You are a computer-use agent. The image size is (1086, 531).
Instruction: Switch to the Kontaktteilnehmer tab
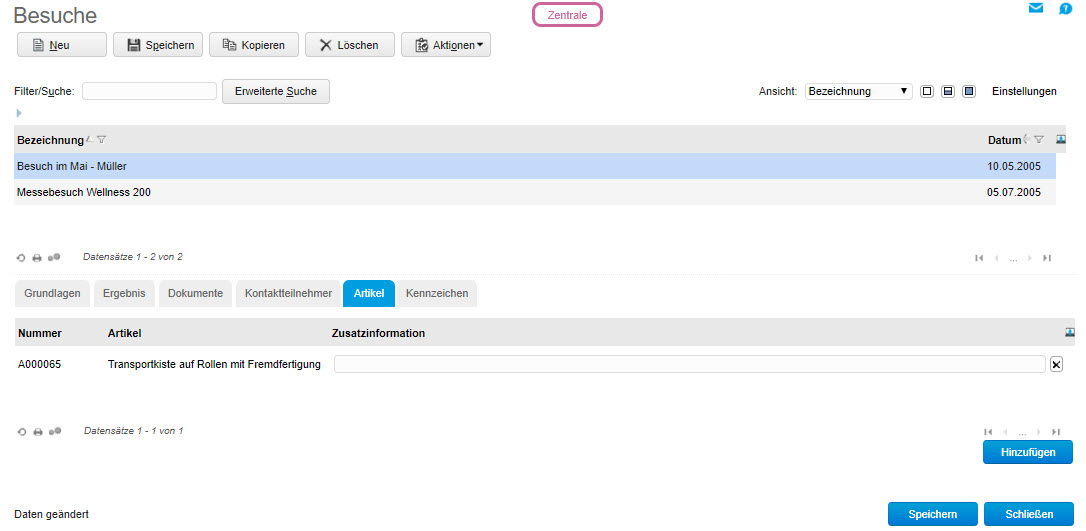pyautogui.click(x=288, y=294)
